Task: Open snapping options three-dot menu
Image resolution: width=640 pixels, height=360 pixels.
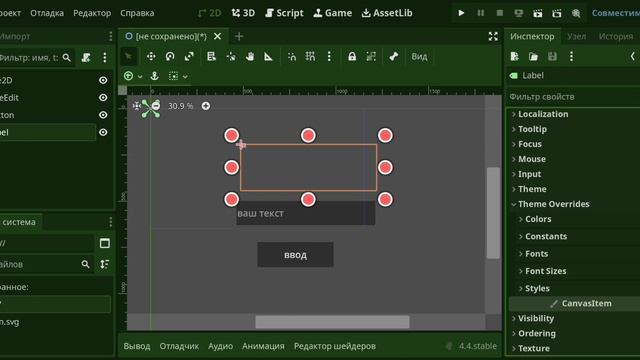Action: (x=329, y=56)
